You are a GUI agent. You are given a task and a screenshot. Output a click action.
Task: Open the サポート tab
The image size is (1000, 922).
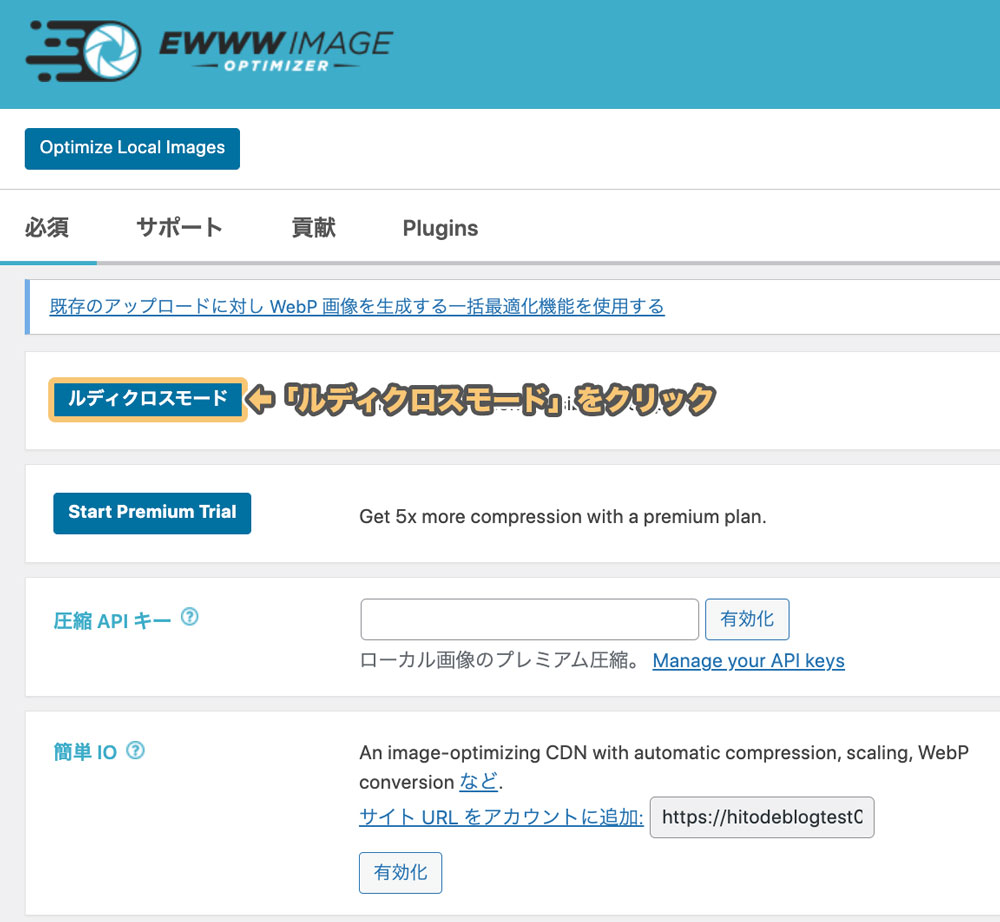click(x=179, y=228)
